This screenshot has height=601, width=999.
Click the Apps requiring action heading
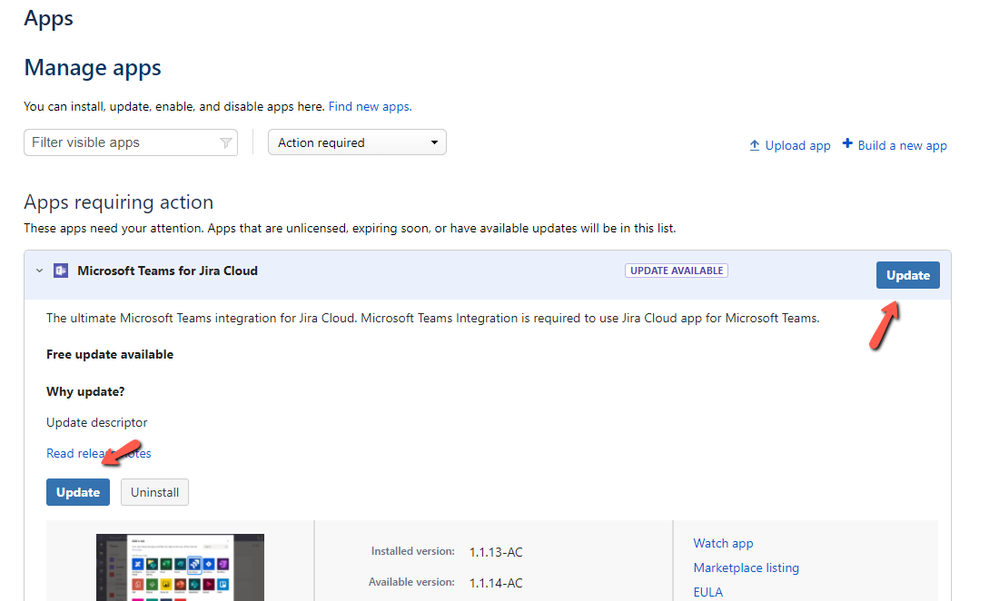click(x=119, y=202)
